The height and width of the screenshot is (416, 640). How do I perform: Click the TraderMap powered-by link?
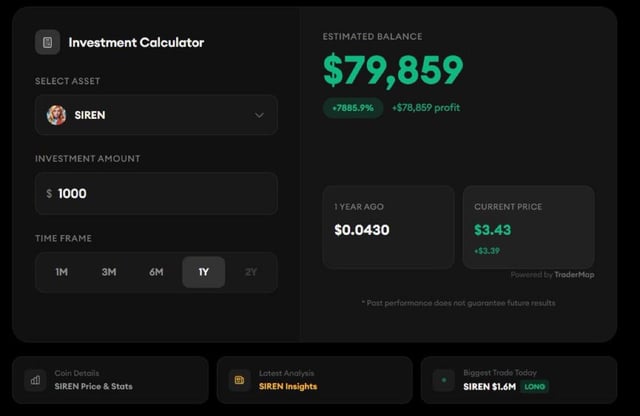[574, 275]
